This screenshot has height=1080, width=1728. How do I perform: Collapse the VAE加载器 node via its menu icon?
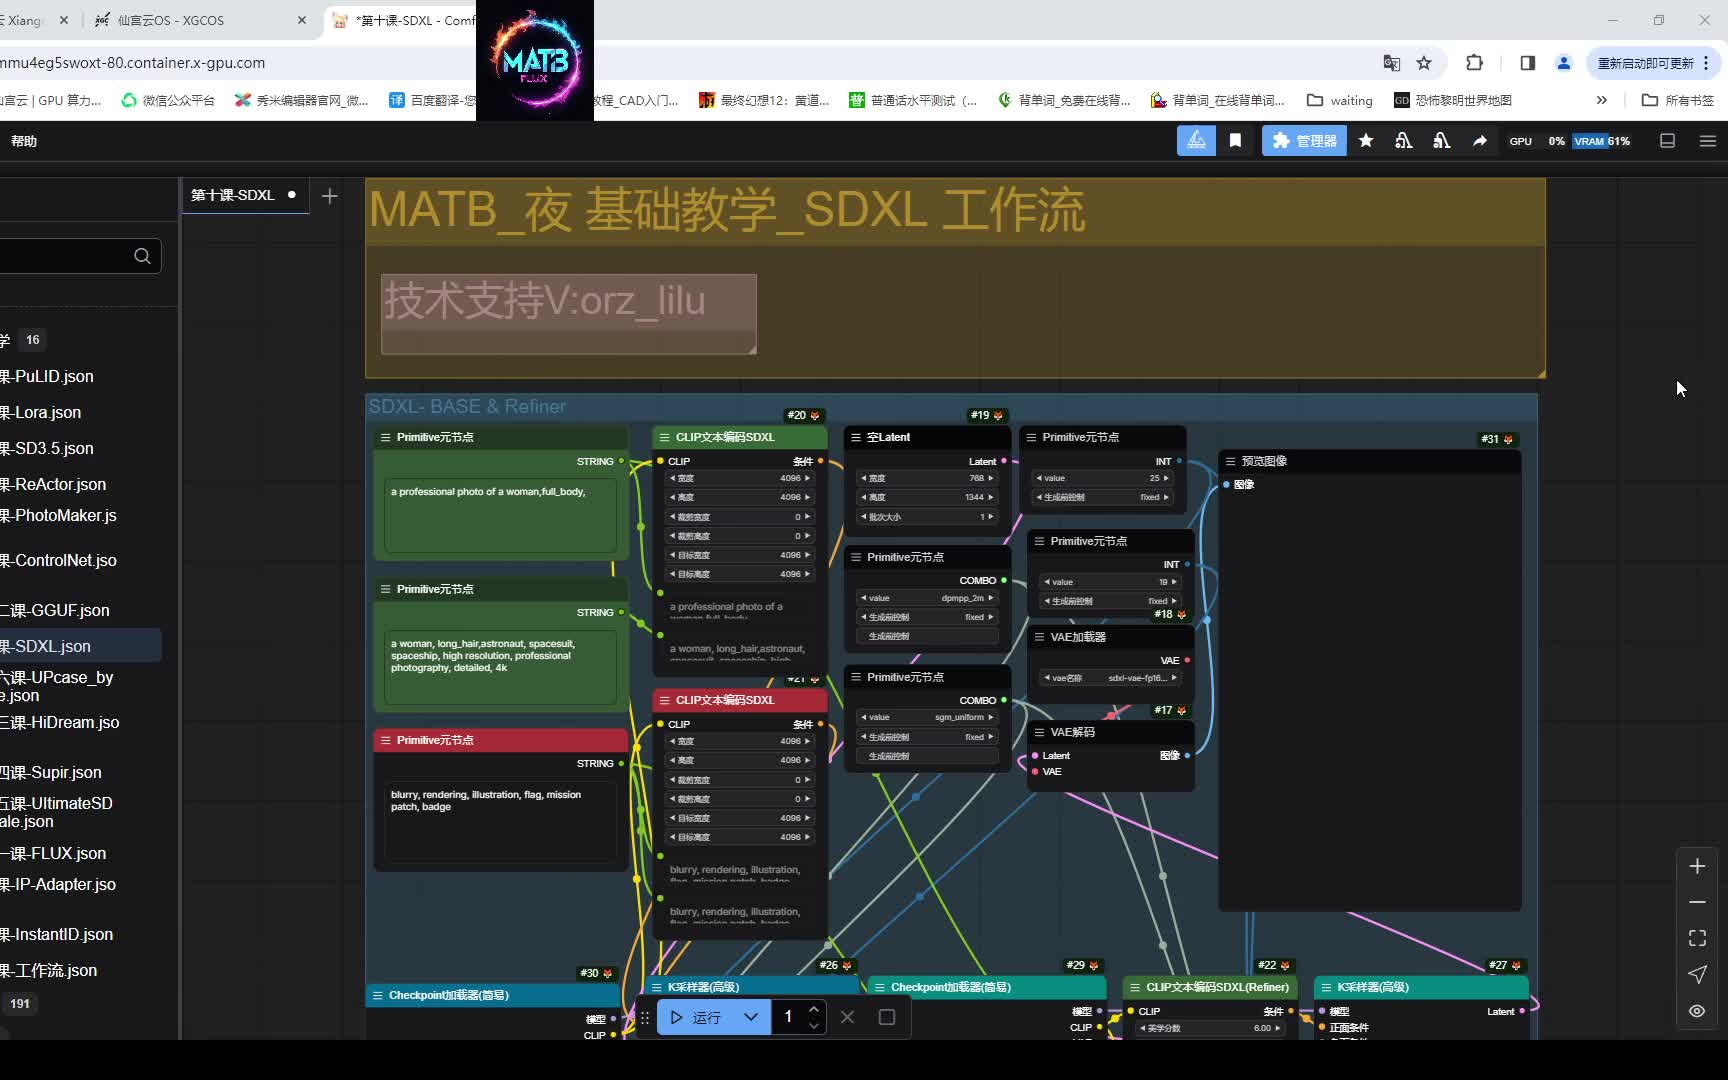point(1039,637)
